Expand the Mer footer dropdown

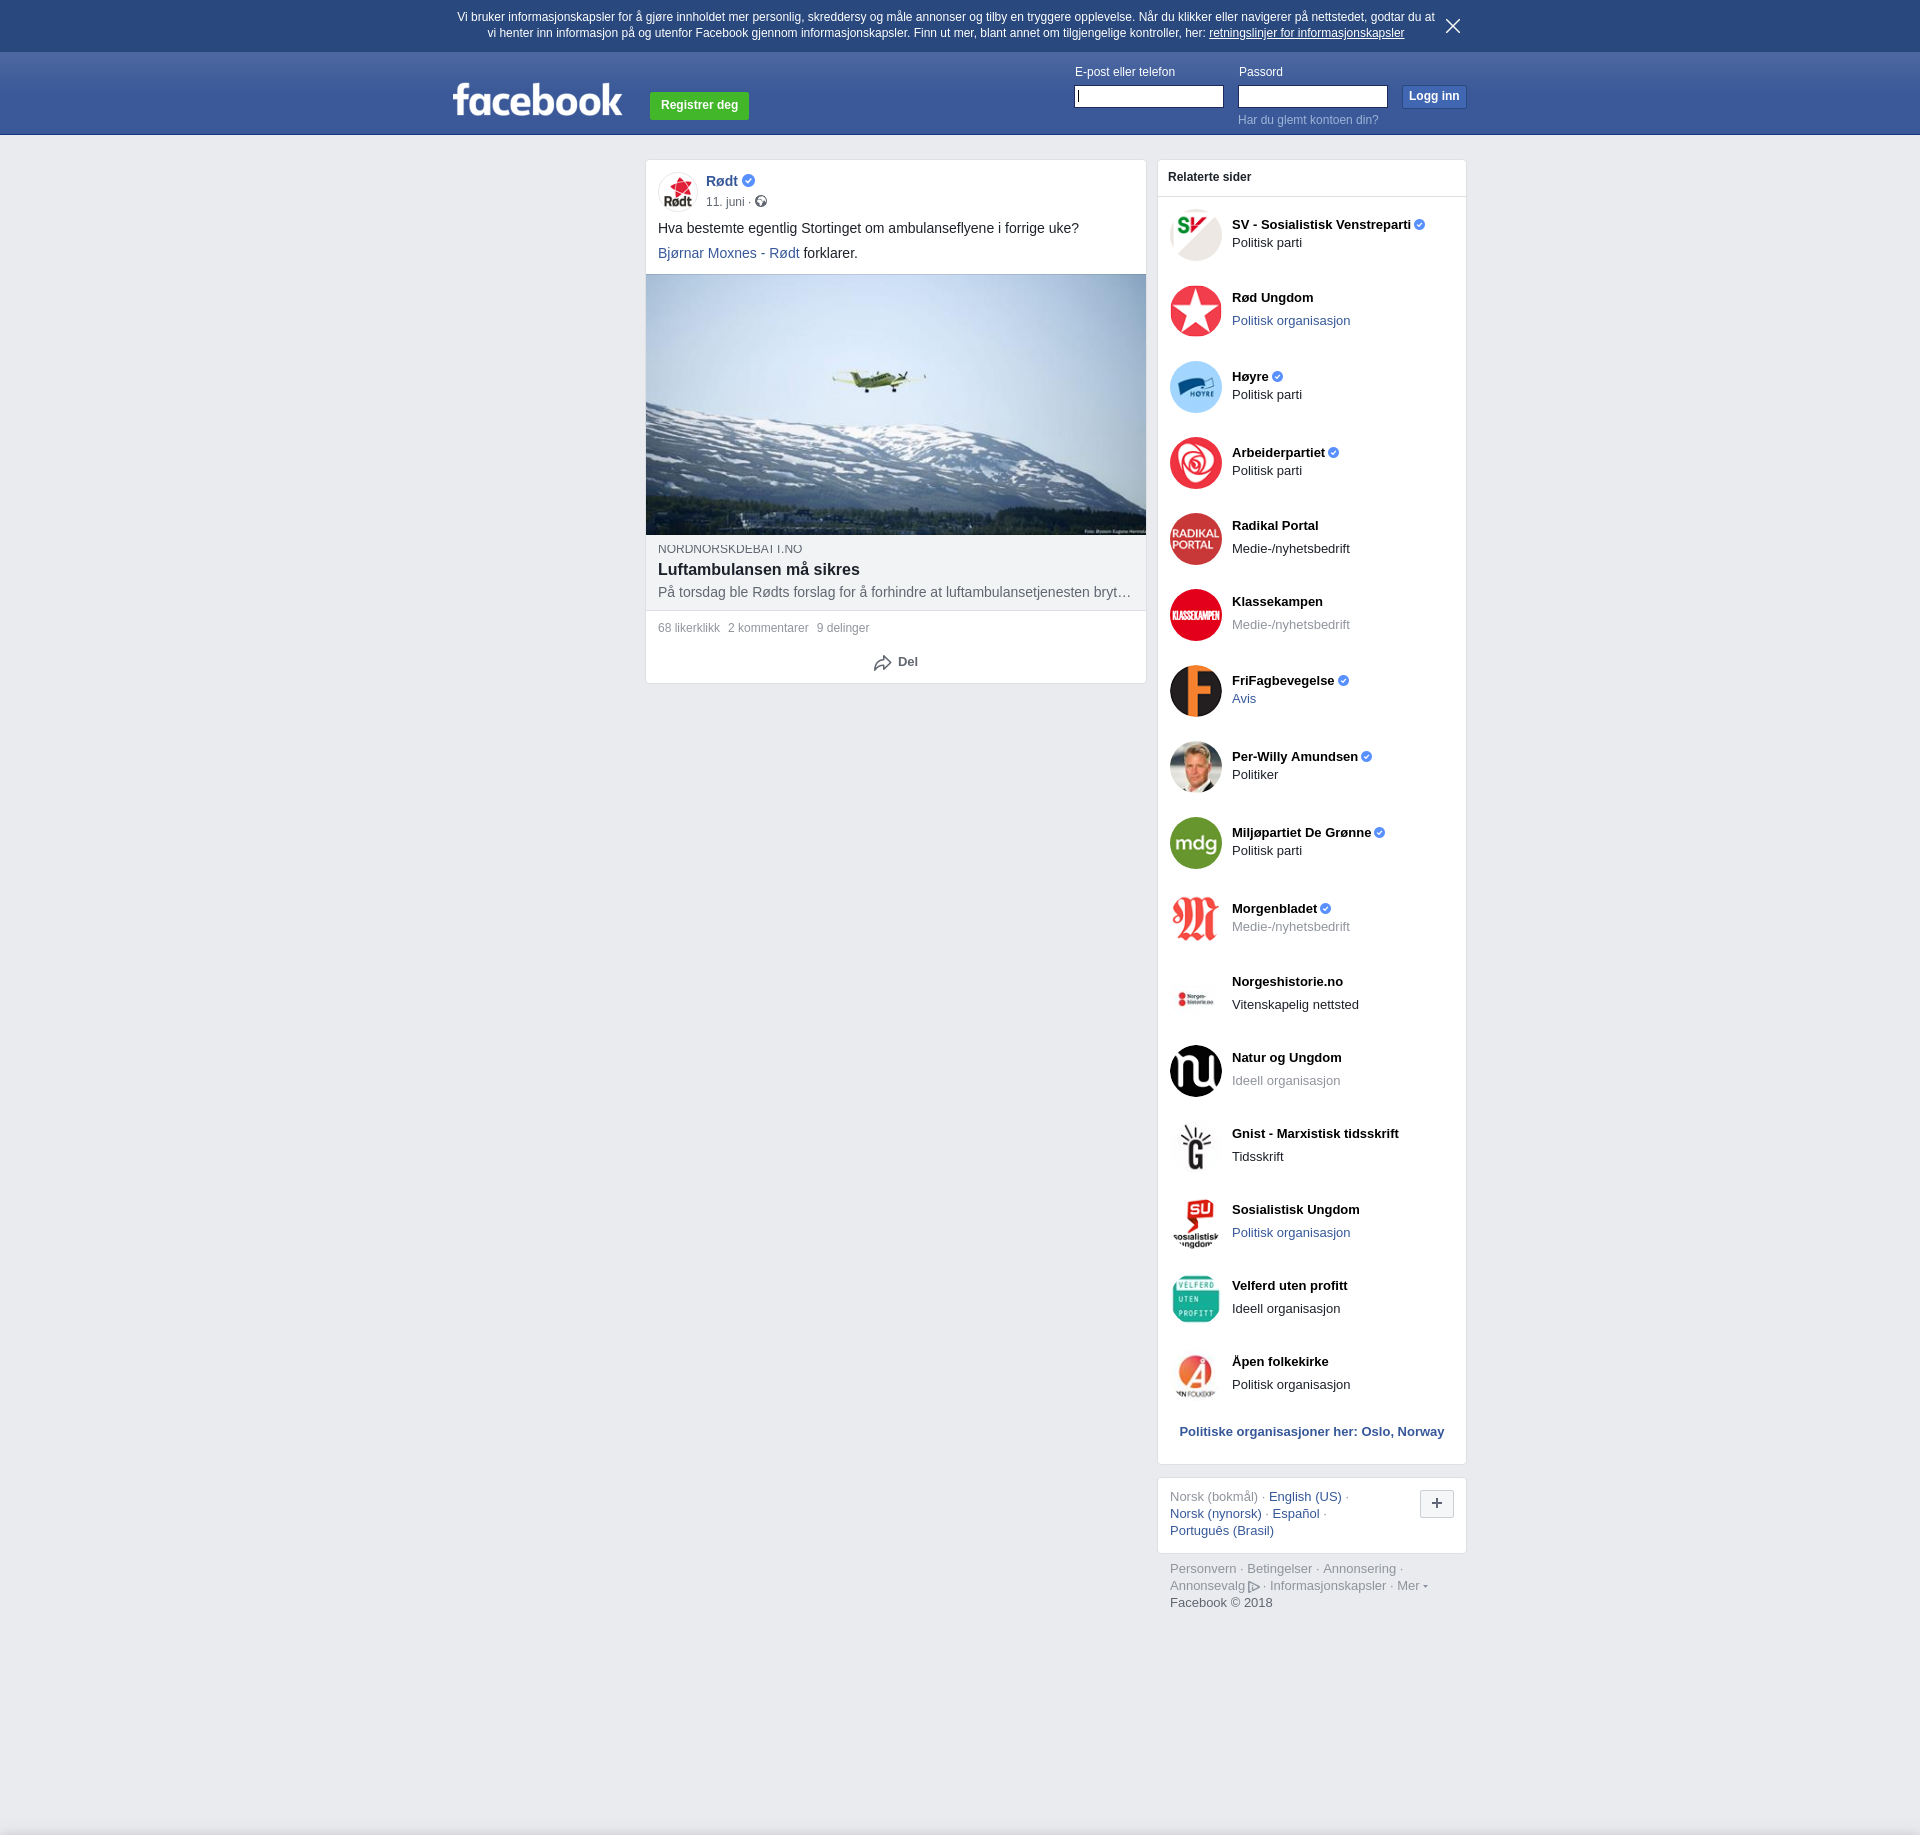click(x=1412, y=1586)
